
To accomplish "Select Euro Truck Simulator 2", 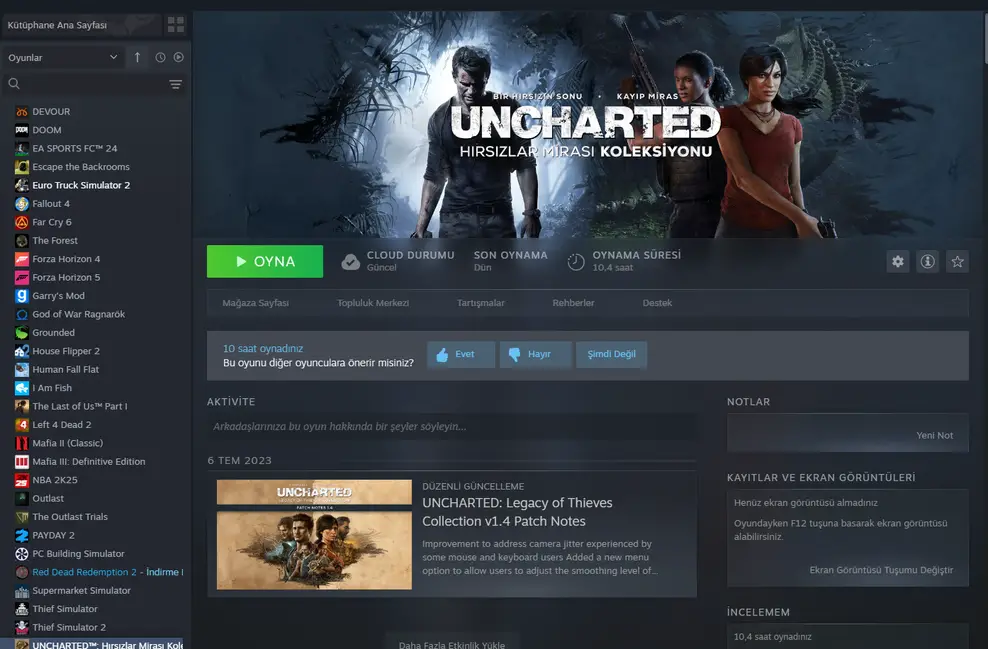I will point(81,185).
